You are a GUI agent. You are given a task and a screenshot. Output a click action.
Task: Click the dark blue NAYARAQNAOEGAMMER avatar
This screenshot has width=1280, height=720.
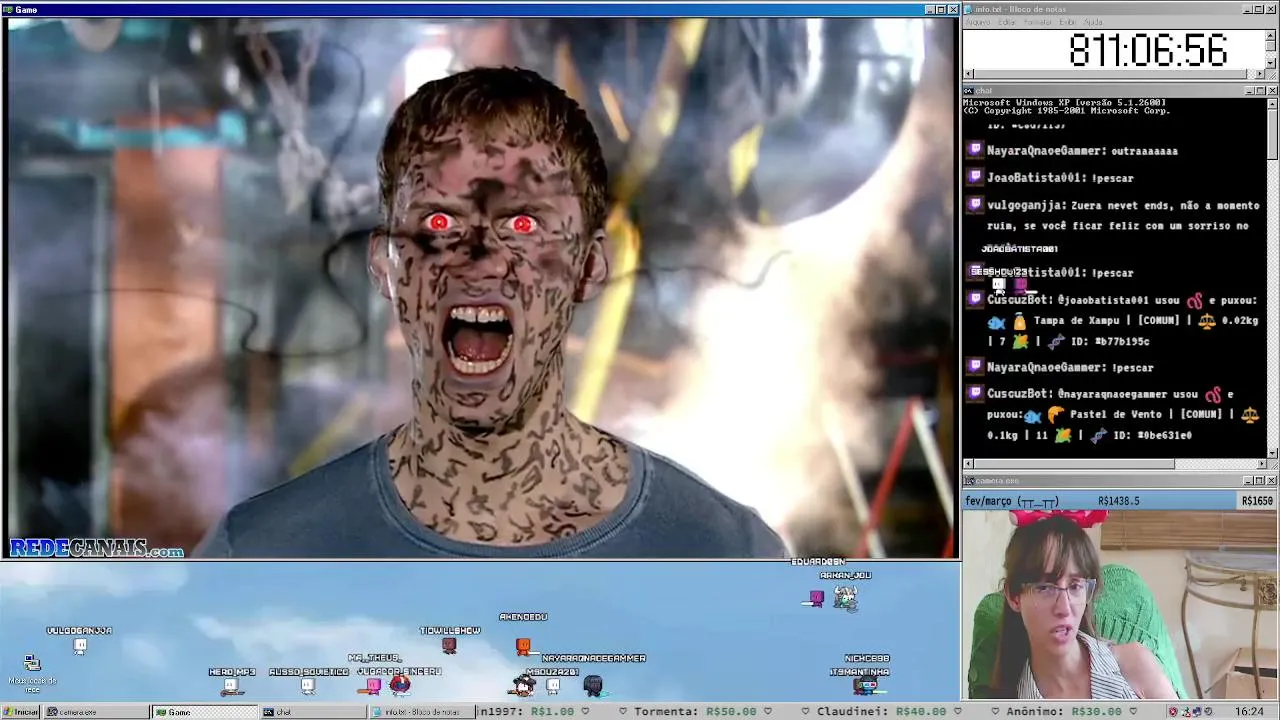coord(593,686)
